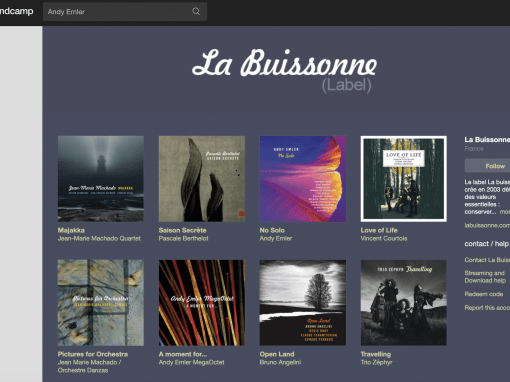
Task: Open labuissonne.com website link
Action: click(x=487, y=225)
